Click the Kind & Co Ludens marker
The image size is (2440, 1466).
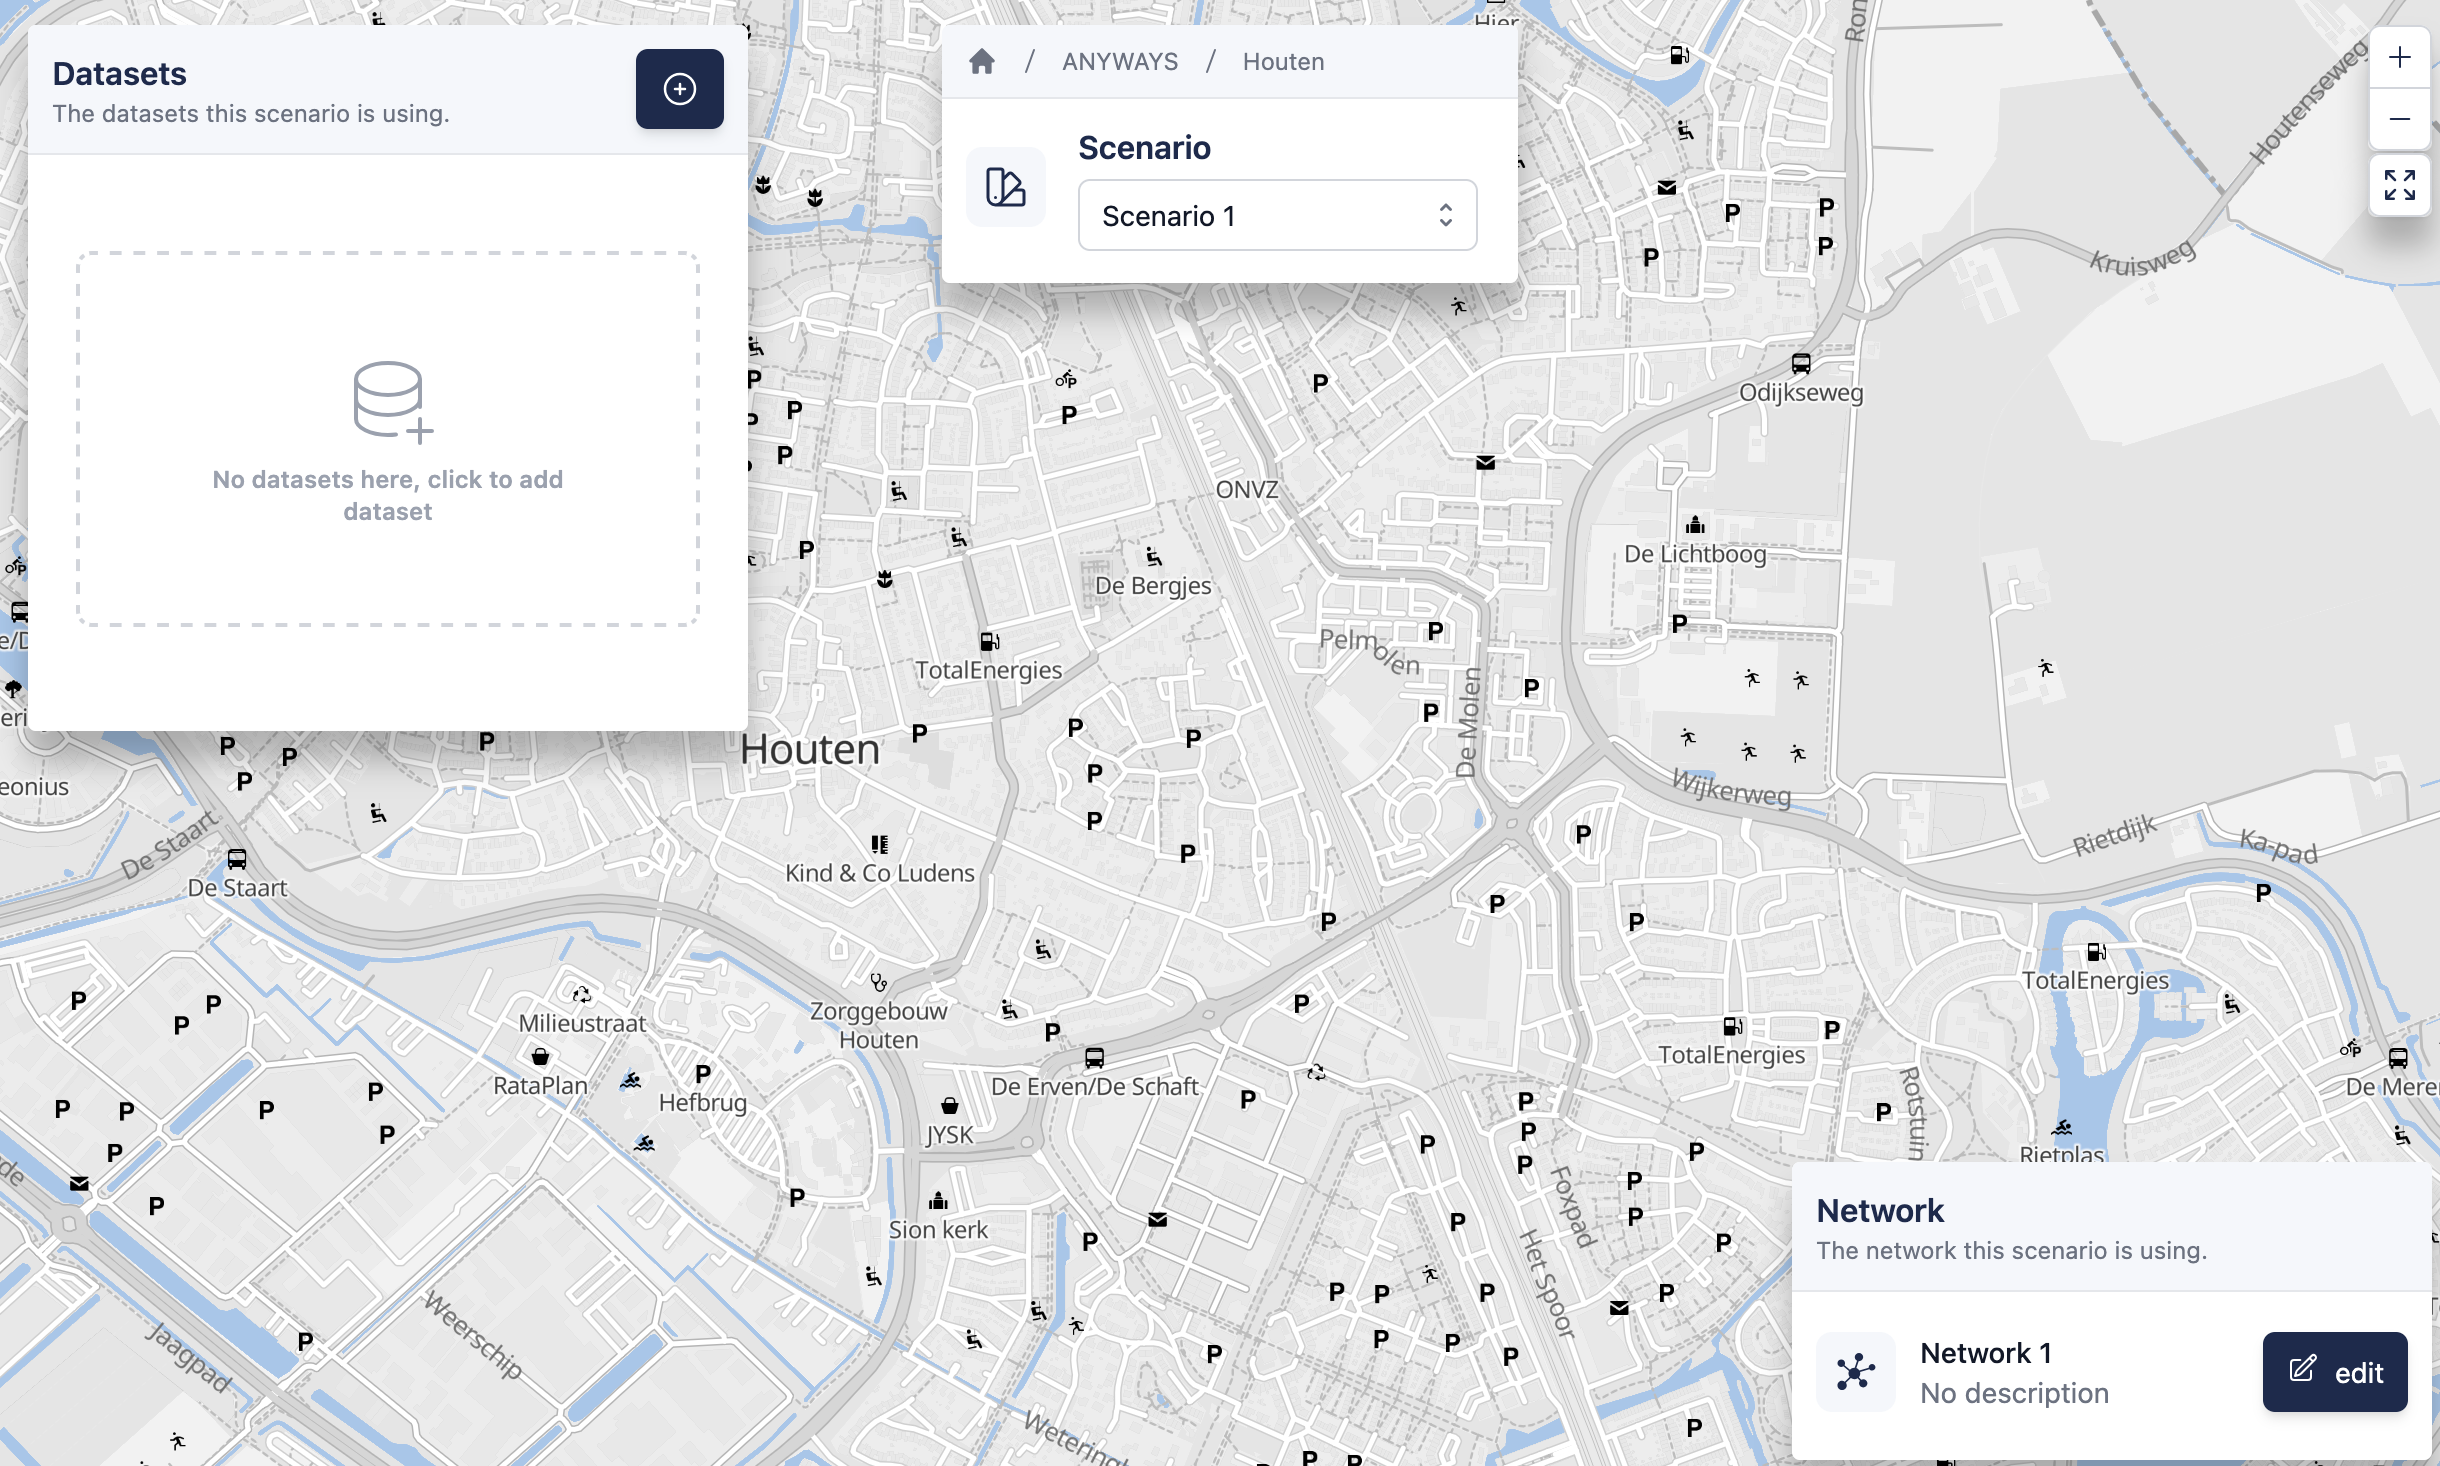[x=879, y=844]
